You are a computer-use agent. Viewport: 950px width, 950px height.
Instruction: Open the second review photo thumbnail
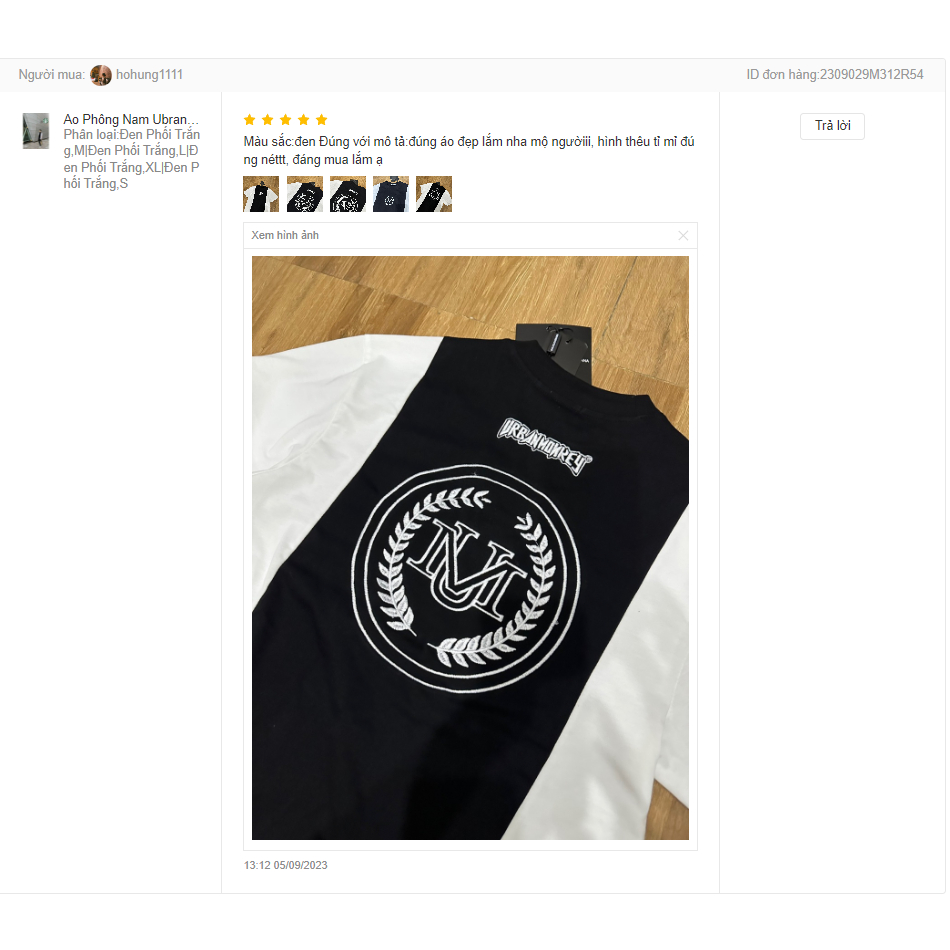(x=305, y=194)
